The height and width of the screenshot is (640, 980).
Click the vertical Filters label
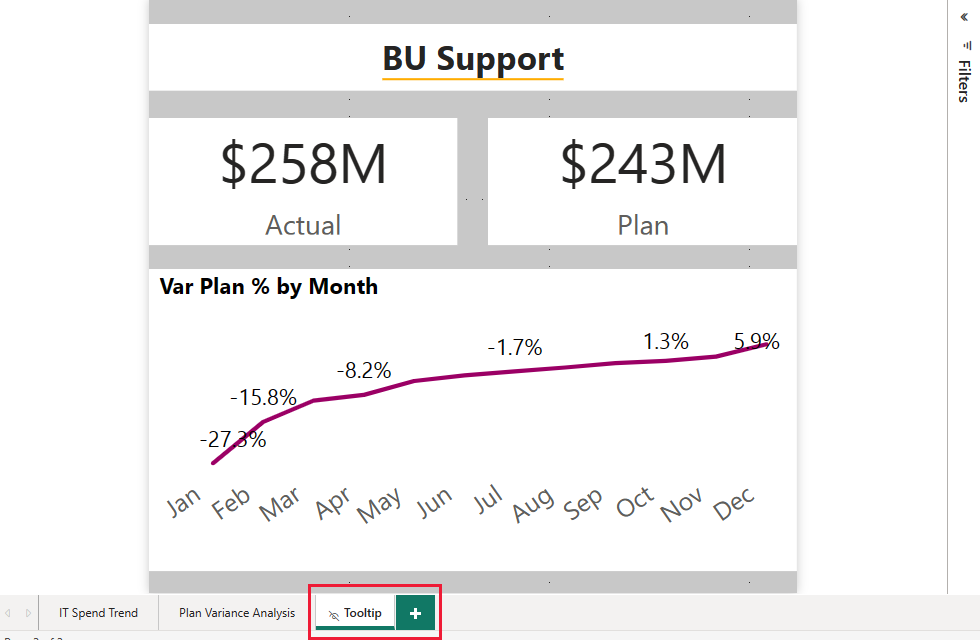(x=964, y=84)
